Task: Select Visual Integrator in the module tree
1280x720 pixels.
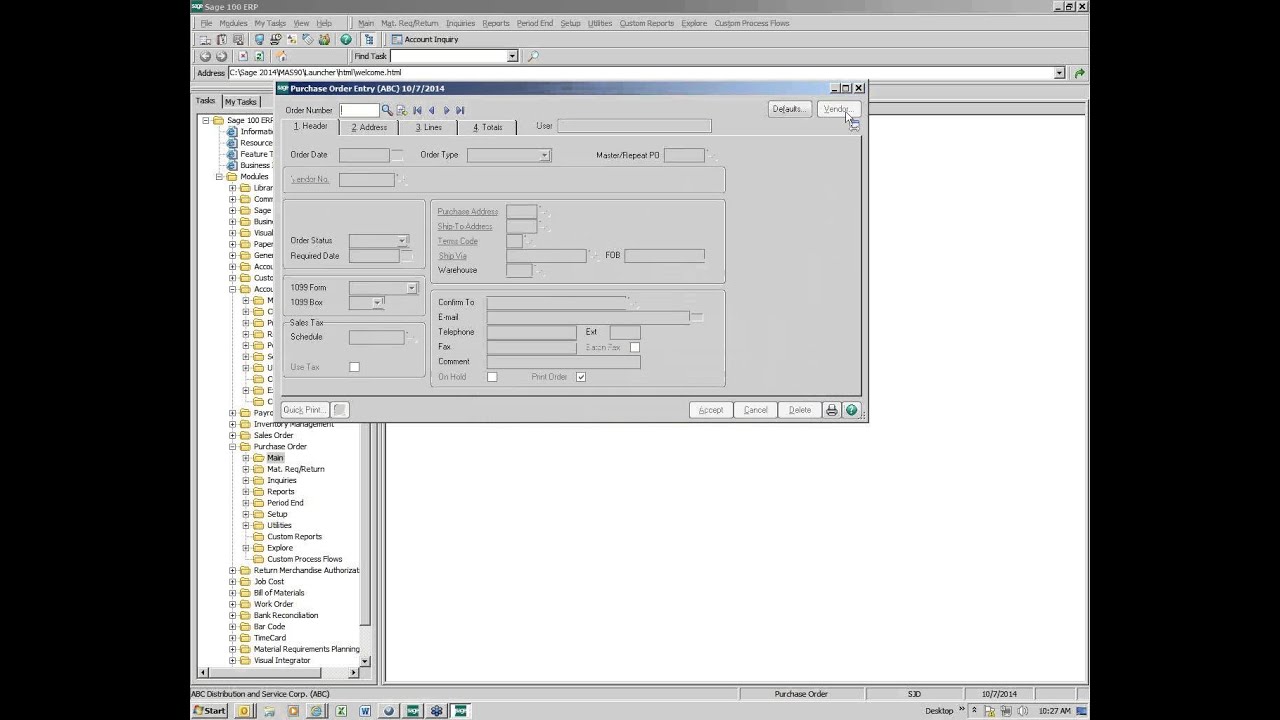Action: pyautogui.click(x=282, y=660)
